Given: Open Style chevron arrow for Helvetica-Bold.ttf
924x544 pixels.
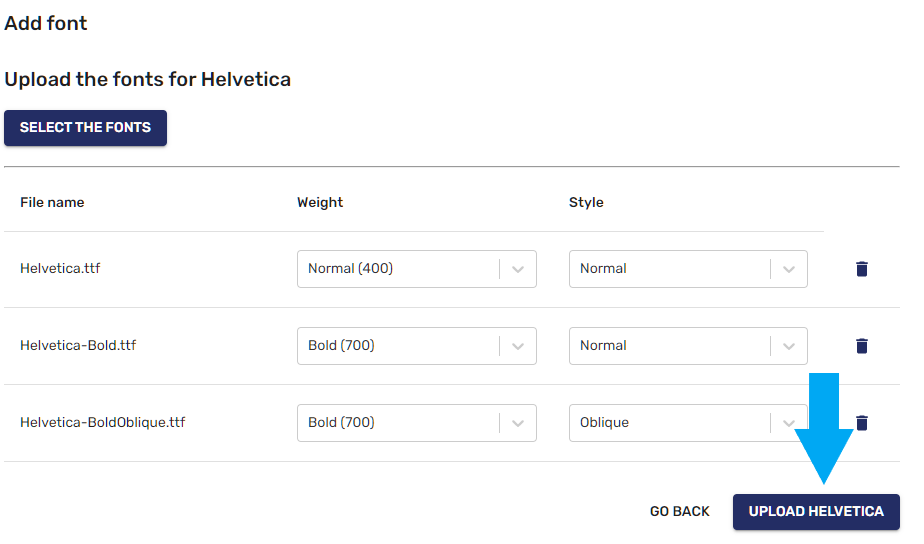Looking at the screenshot, I should coord(789,346).
